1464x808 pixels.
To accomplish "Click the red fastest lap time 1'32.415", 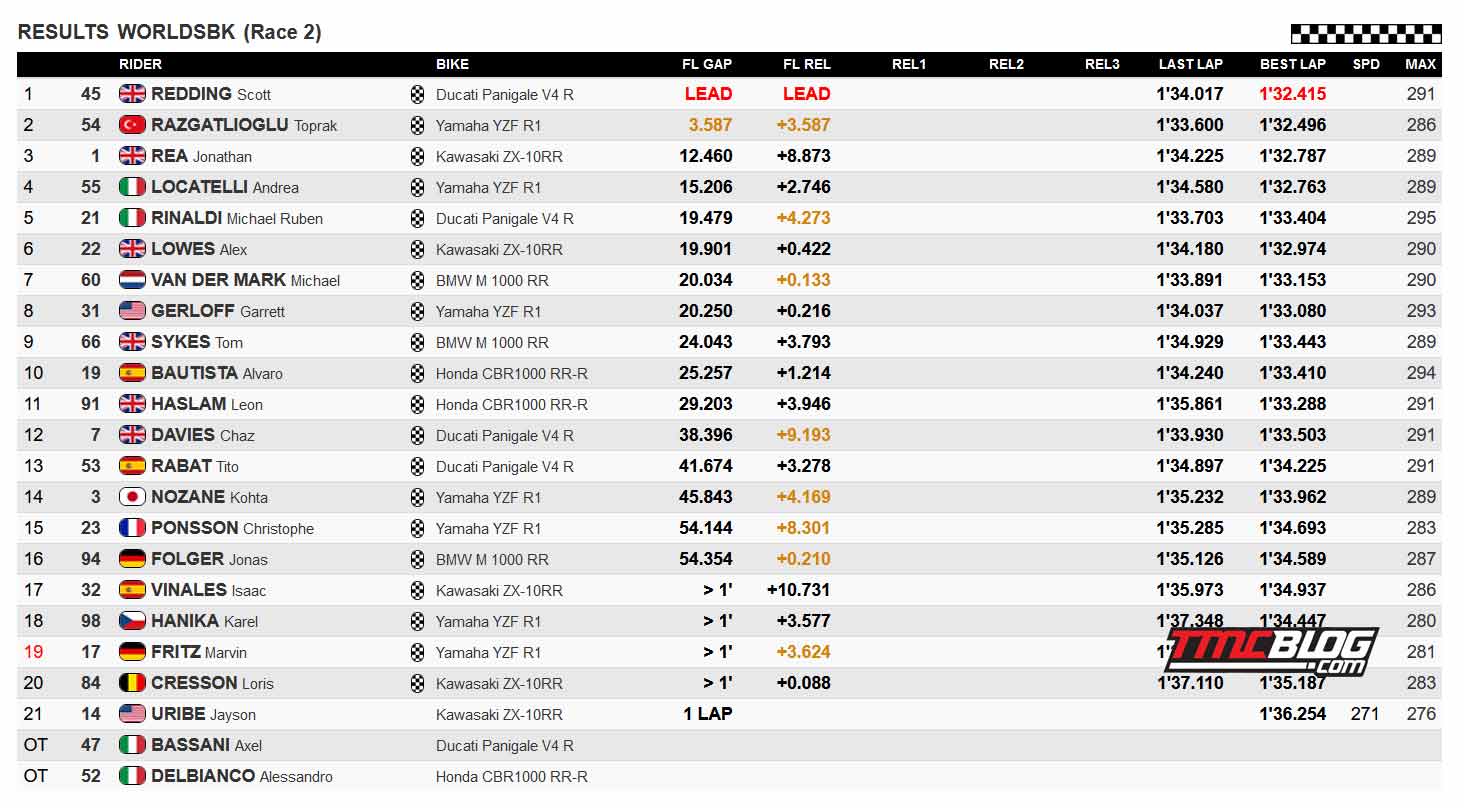I will (x=1293, y=94).
